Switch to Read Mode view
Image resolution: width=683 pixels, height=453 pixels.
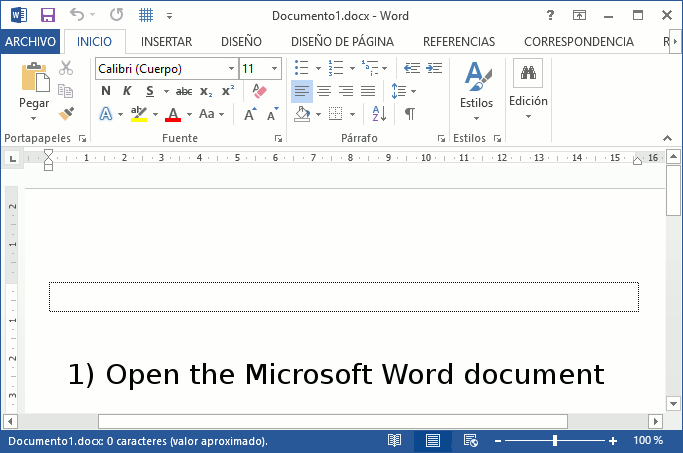[x=394, y=441]
